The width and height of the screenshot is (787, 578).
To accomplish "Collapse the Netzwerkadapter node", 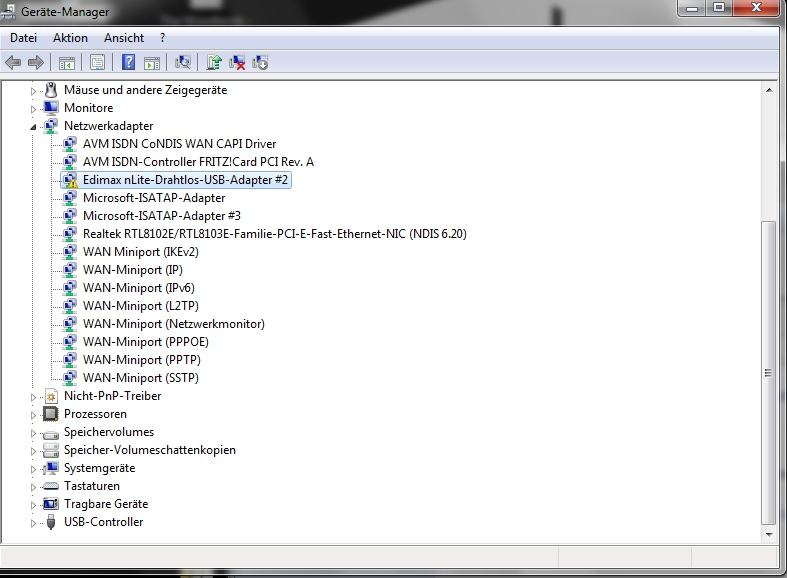I will coord(33,127).
